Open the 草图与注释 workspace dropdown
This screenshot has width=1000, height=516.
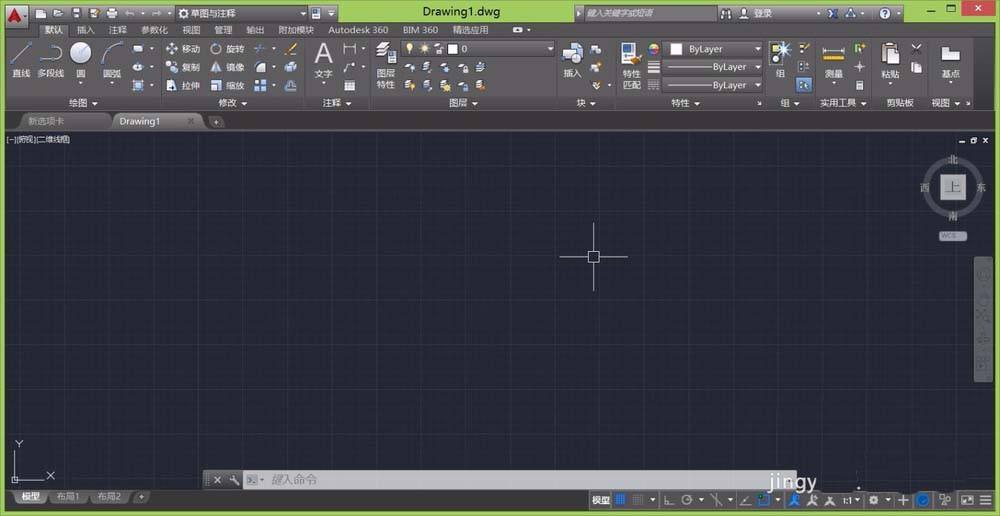click(242, 13)
